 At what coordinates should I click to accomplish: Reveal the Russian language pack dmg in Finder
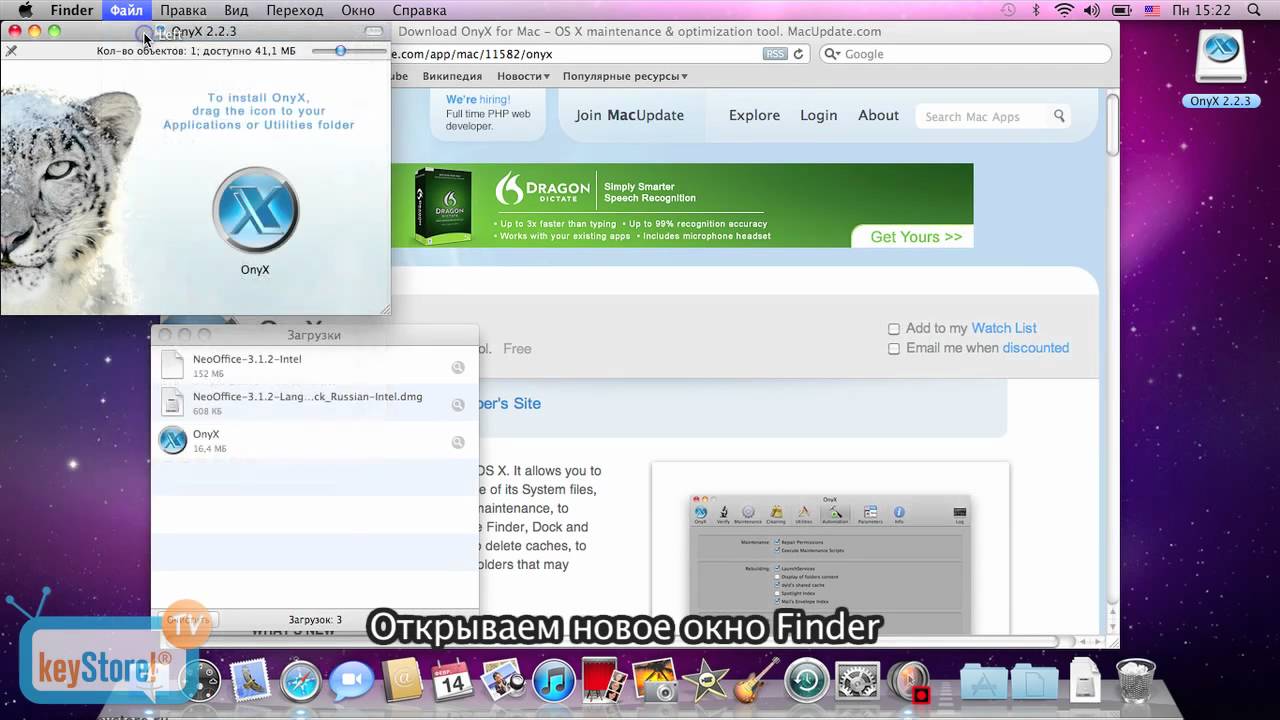coord(458,405)
